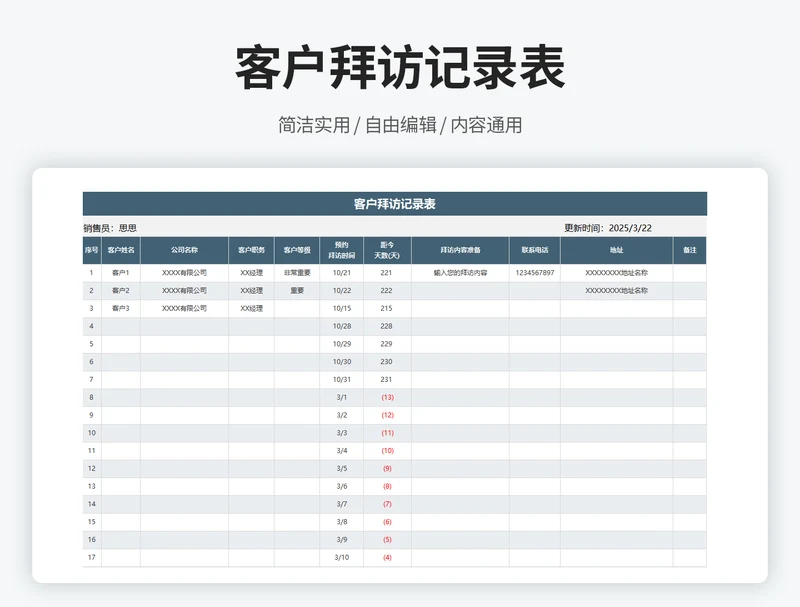Screen dimensions: 800x607
Task: Click XXXX有限公司 in the 客户1 row
Action: pyautogui.click(x=184, y=273)
